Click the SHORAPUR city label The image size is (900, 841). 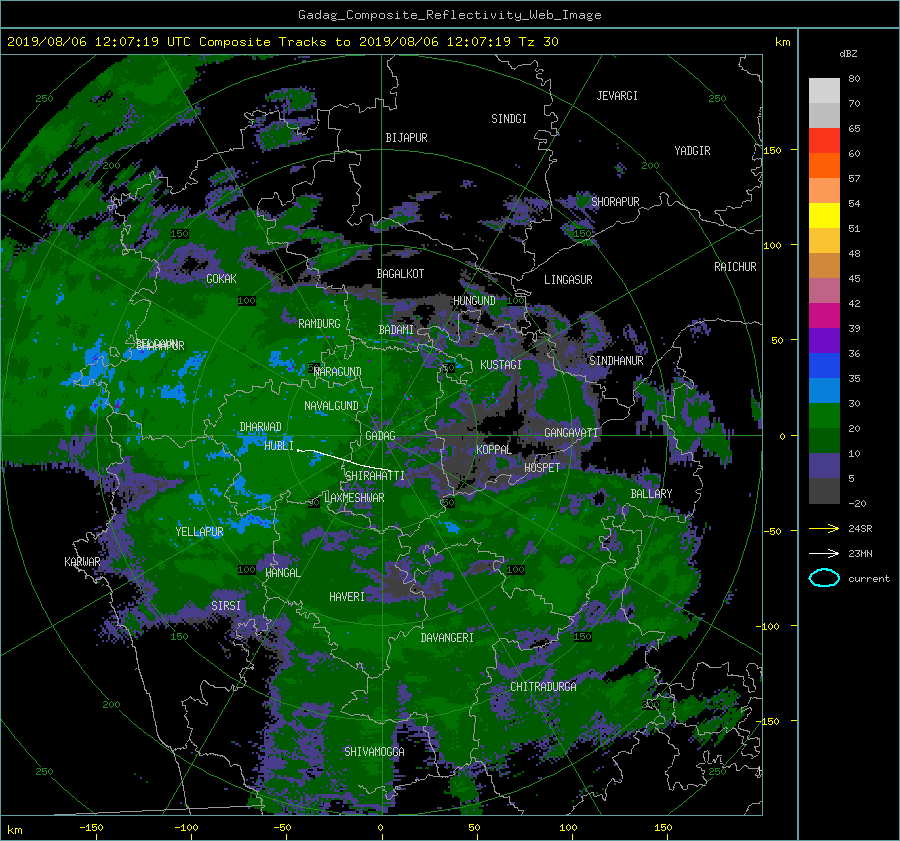(615, 201)
